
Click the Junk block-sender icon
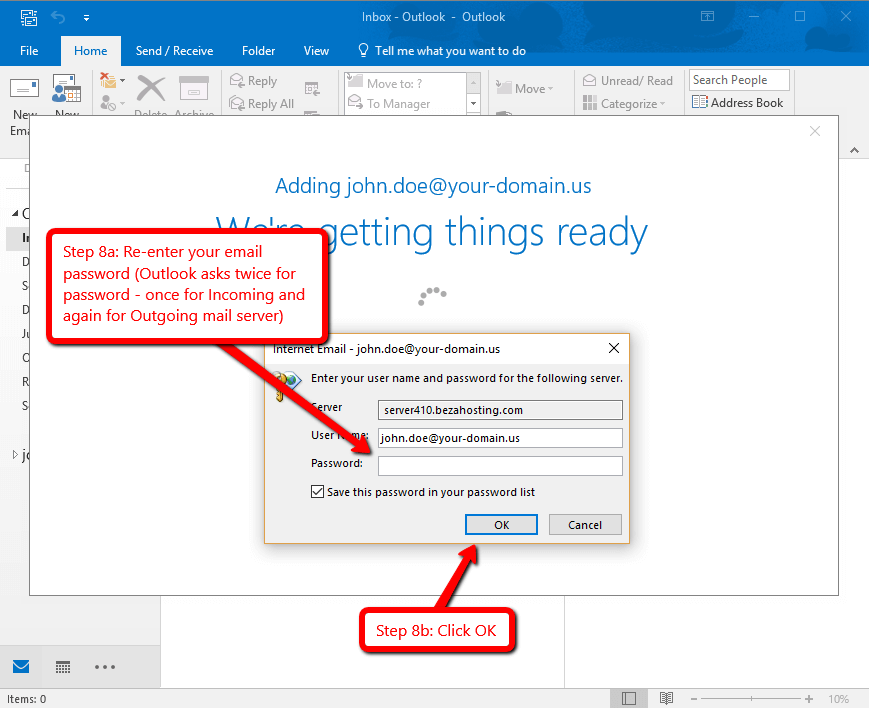point(108,103)
